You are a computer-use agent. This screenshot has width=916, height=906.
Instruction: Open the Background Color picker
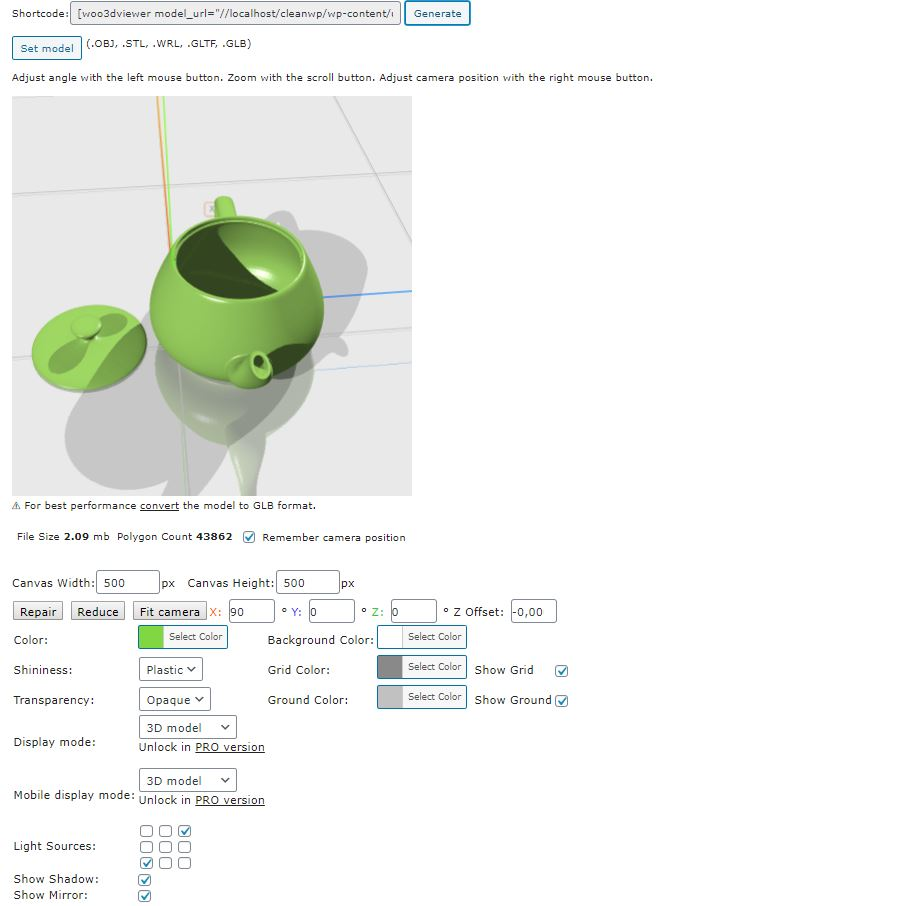422,637
